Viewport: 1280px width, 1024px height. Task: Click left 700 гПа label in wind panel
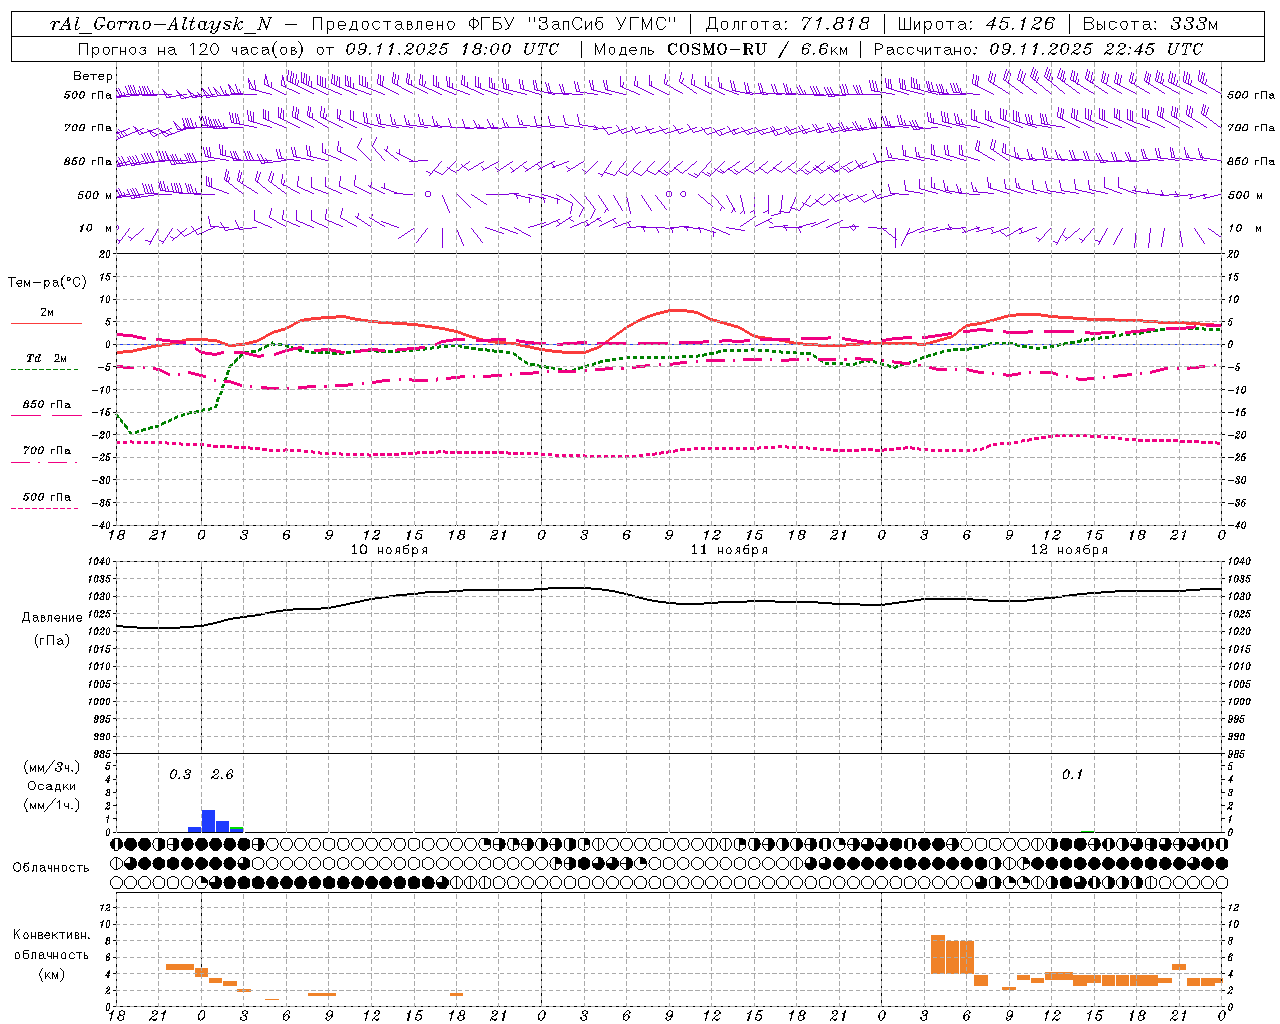tap(88, 128)
